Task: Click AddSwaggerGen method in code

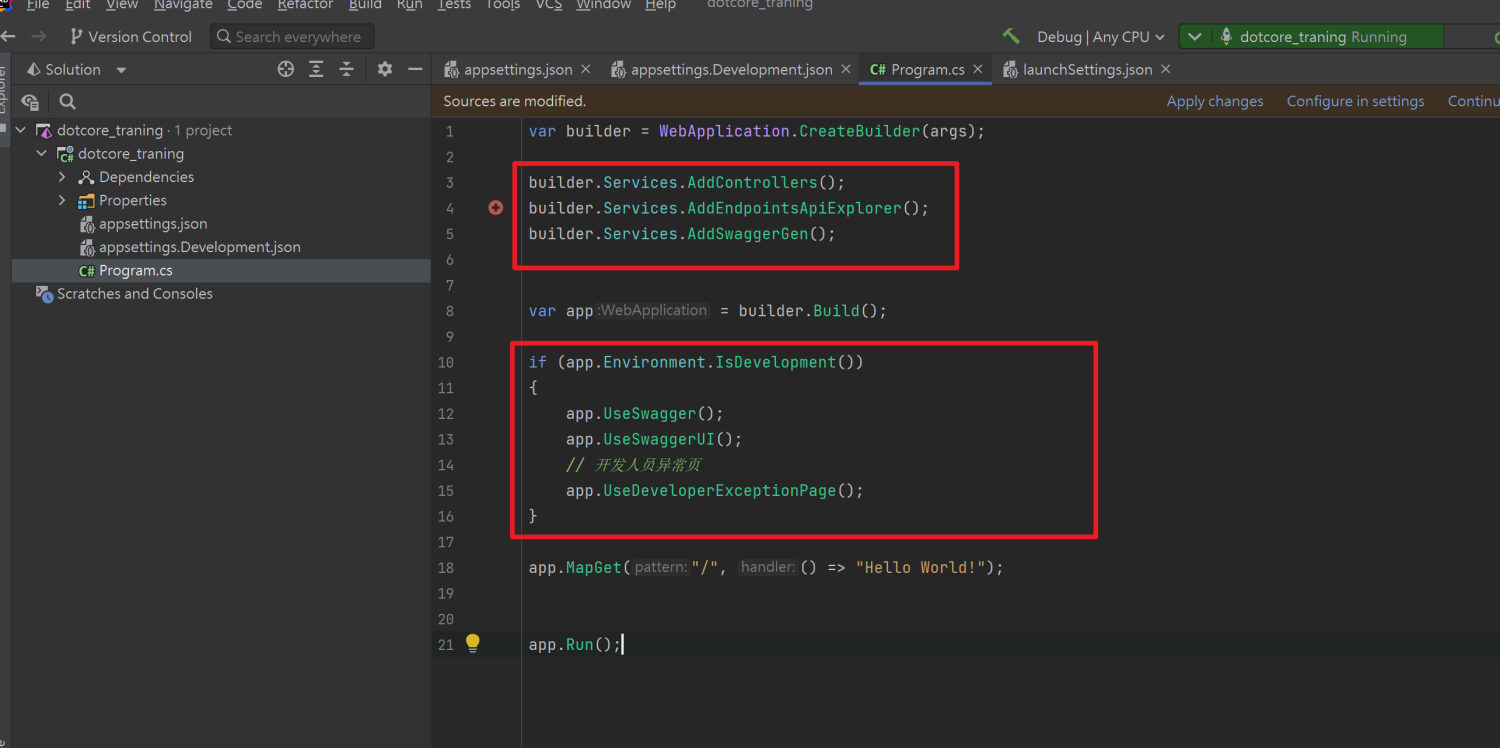Action: click(747, 234)
